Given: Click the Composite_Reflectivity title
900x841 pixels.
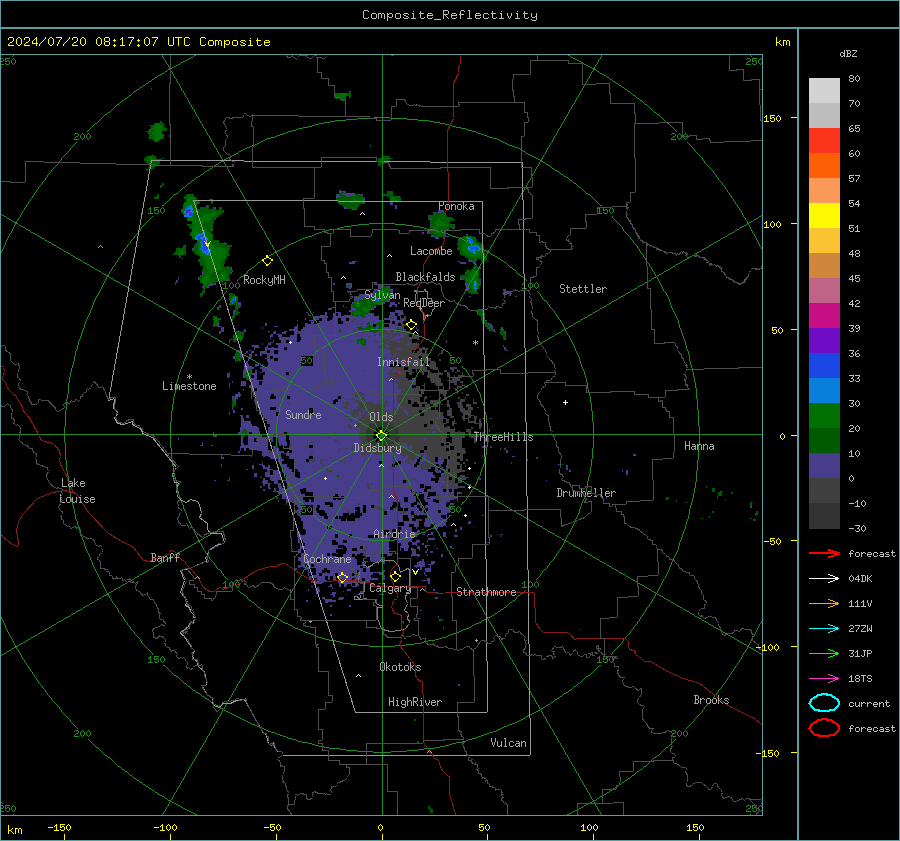Looking at the screenshot, I should coord(450,15).
